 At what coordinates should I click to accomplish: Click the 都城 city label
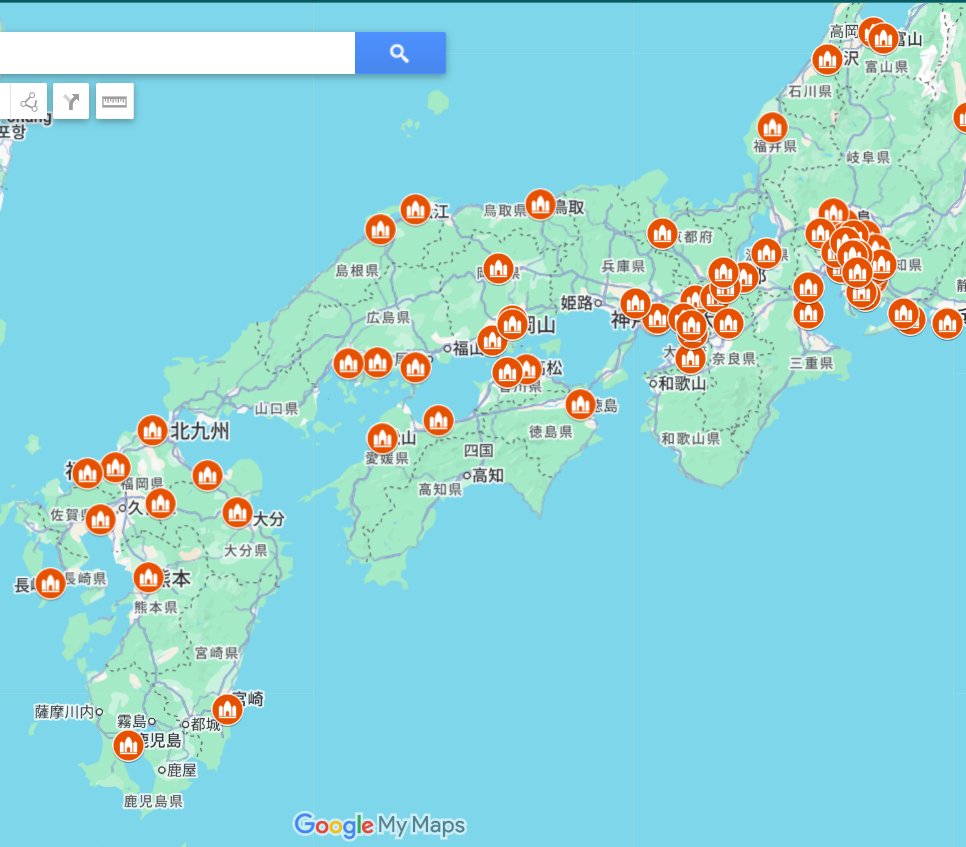pos(206,724)
